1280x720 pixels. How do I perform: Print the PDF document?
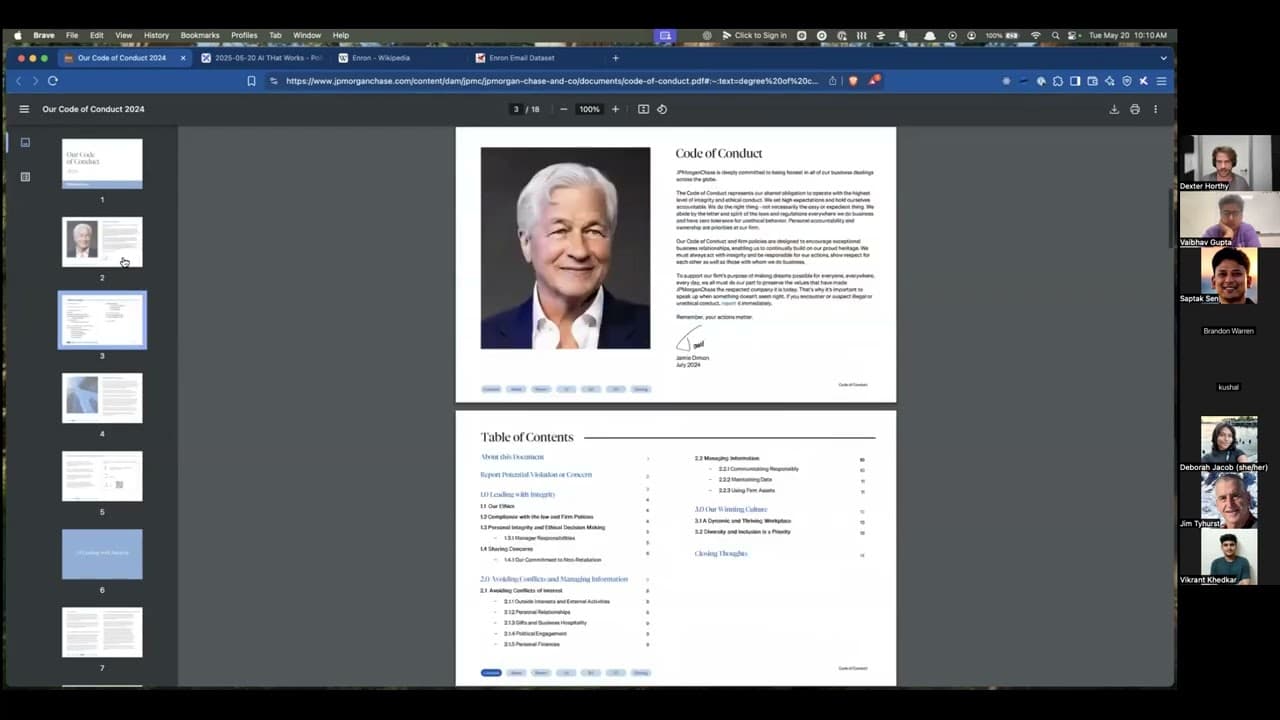click(x=1135, y=109)
